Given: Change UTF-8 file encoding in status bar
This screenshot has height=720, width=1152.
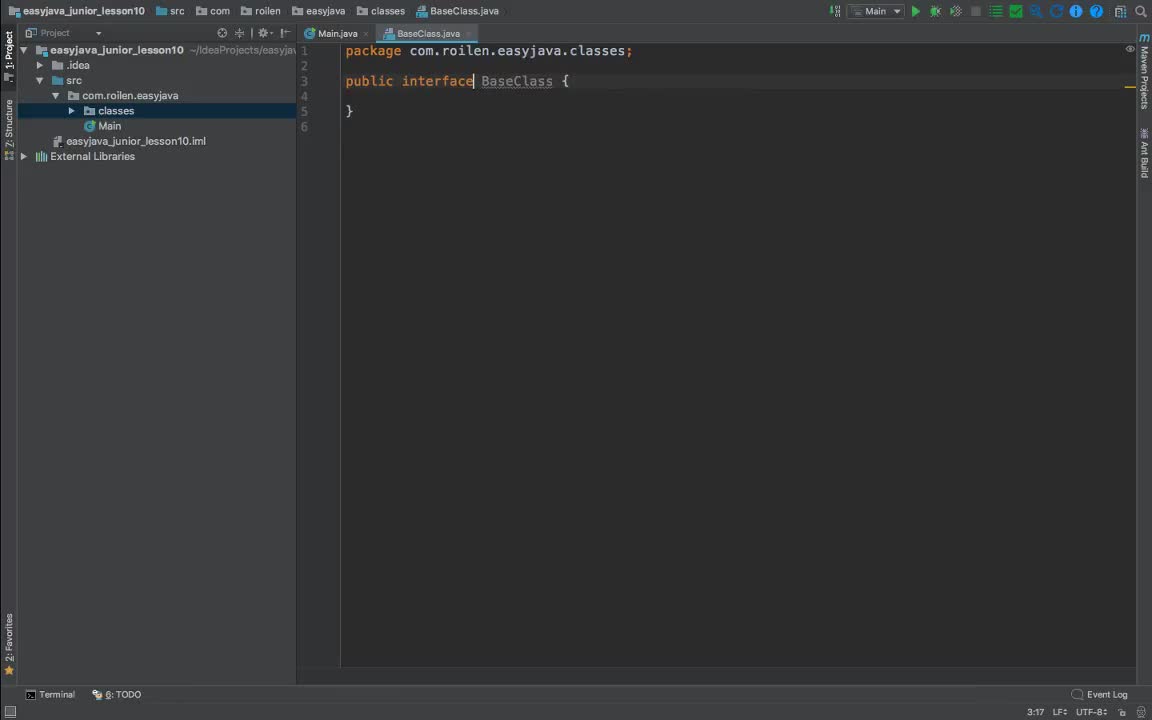Looking at the screenshot, I should point(1092,713).
